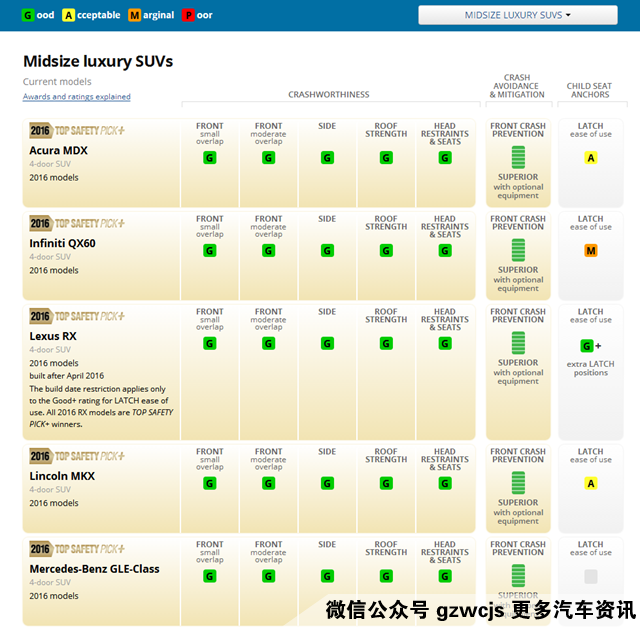
Task: Click Lincoln MKX head restraints G icon
Action: tap(445, 484)
